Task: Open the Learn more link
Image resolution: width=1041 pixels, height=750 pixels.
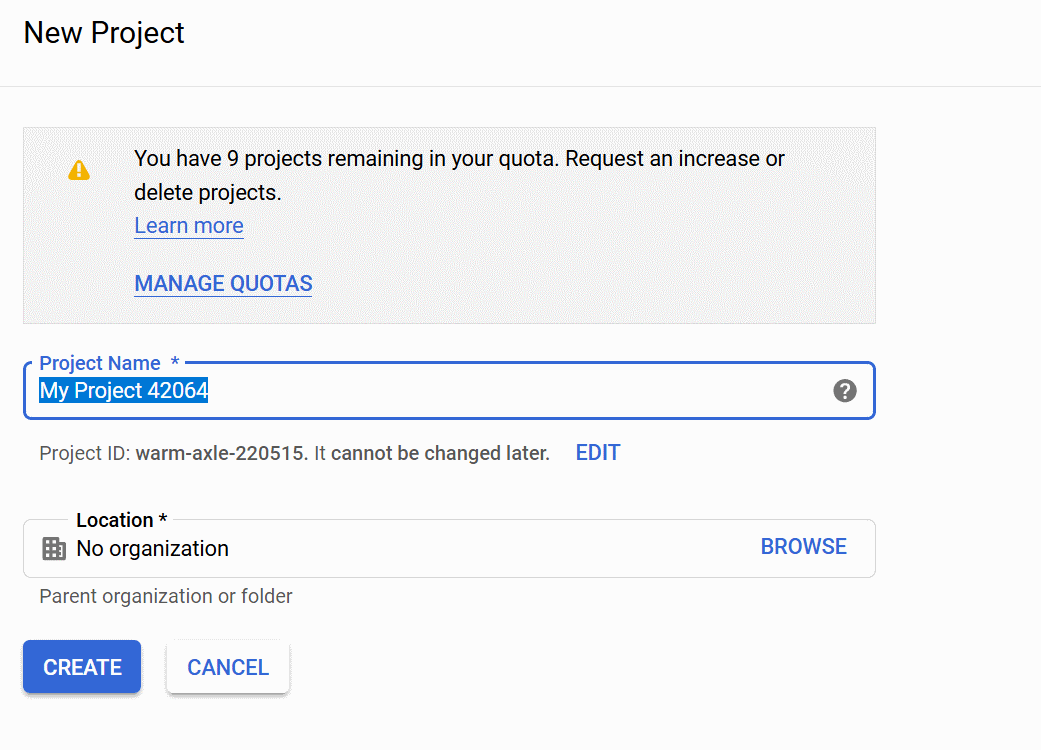Action: coord(189,226)
